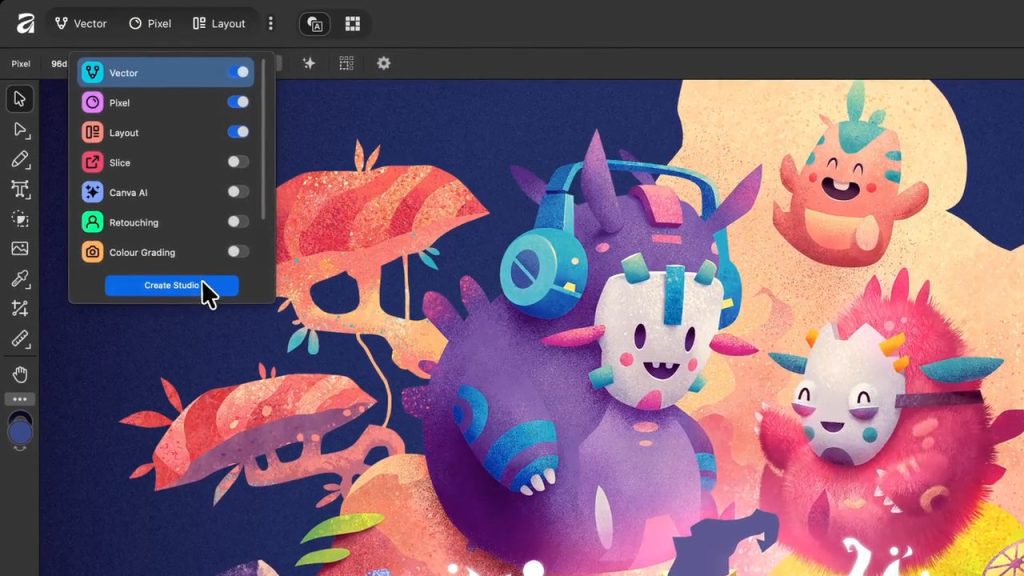Pick the Pencil tool in toolbar
Viewport: 1024px width, 576px height.
pos(19,159)
